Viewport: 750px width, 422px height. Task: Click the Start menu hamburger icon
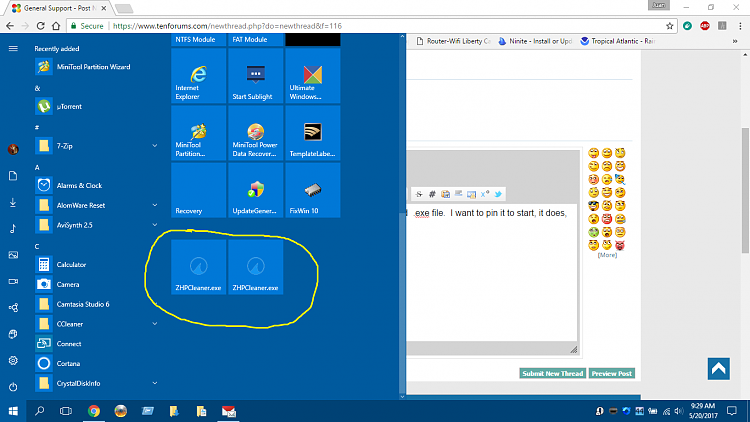tap(13, 48)
